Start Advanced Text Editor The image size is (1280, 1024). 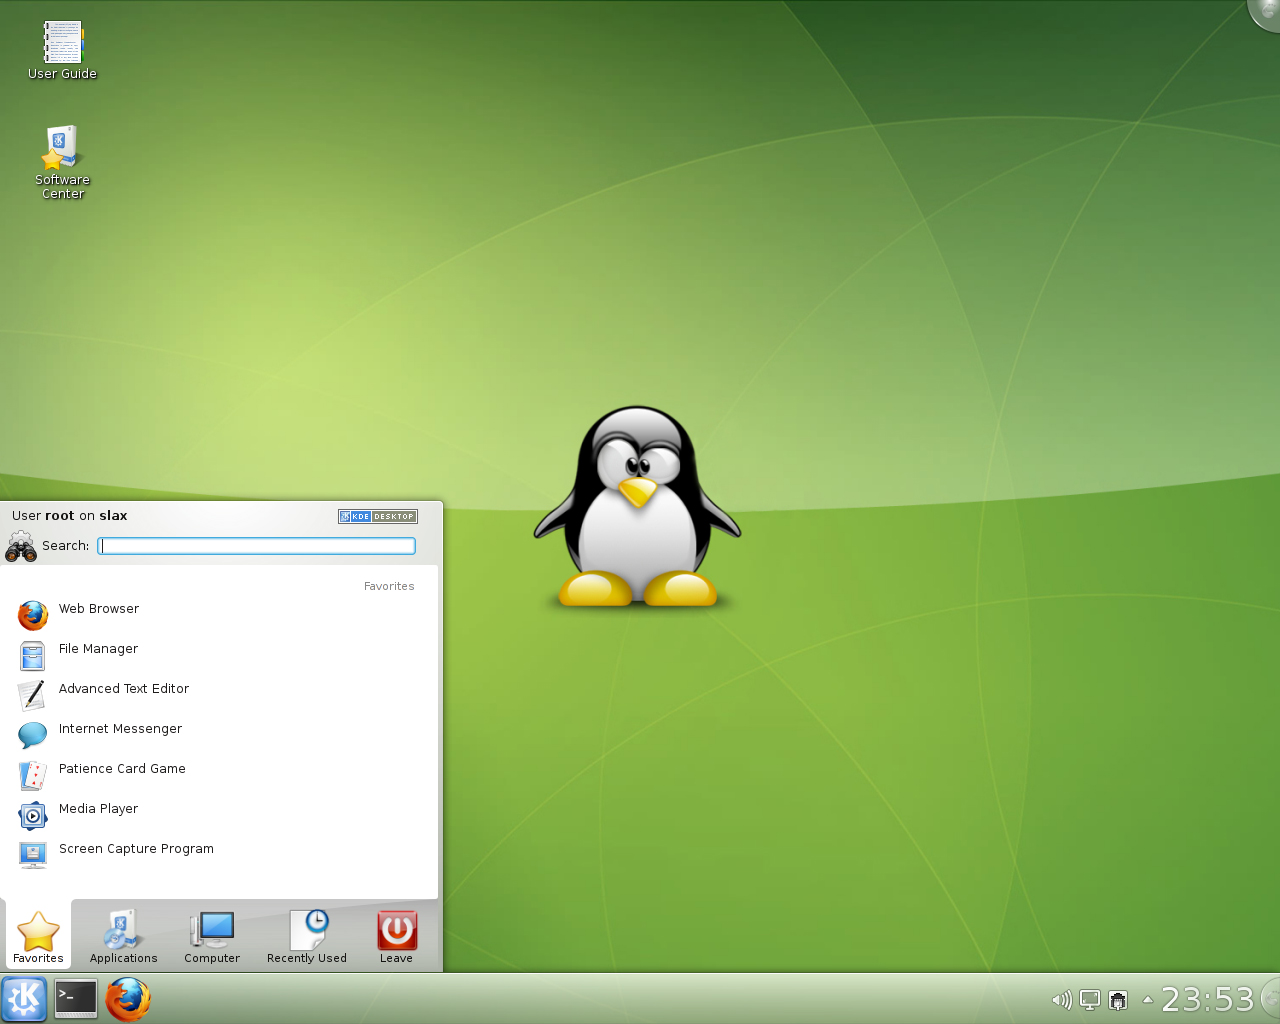(123, 690)
